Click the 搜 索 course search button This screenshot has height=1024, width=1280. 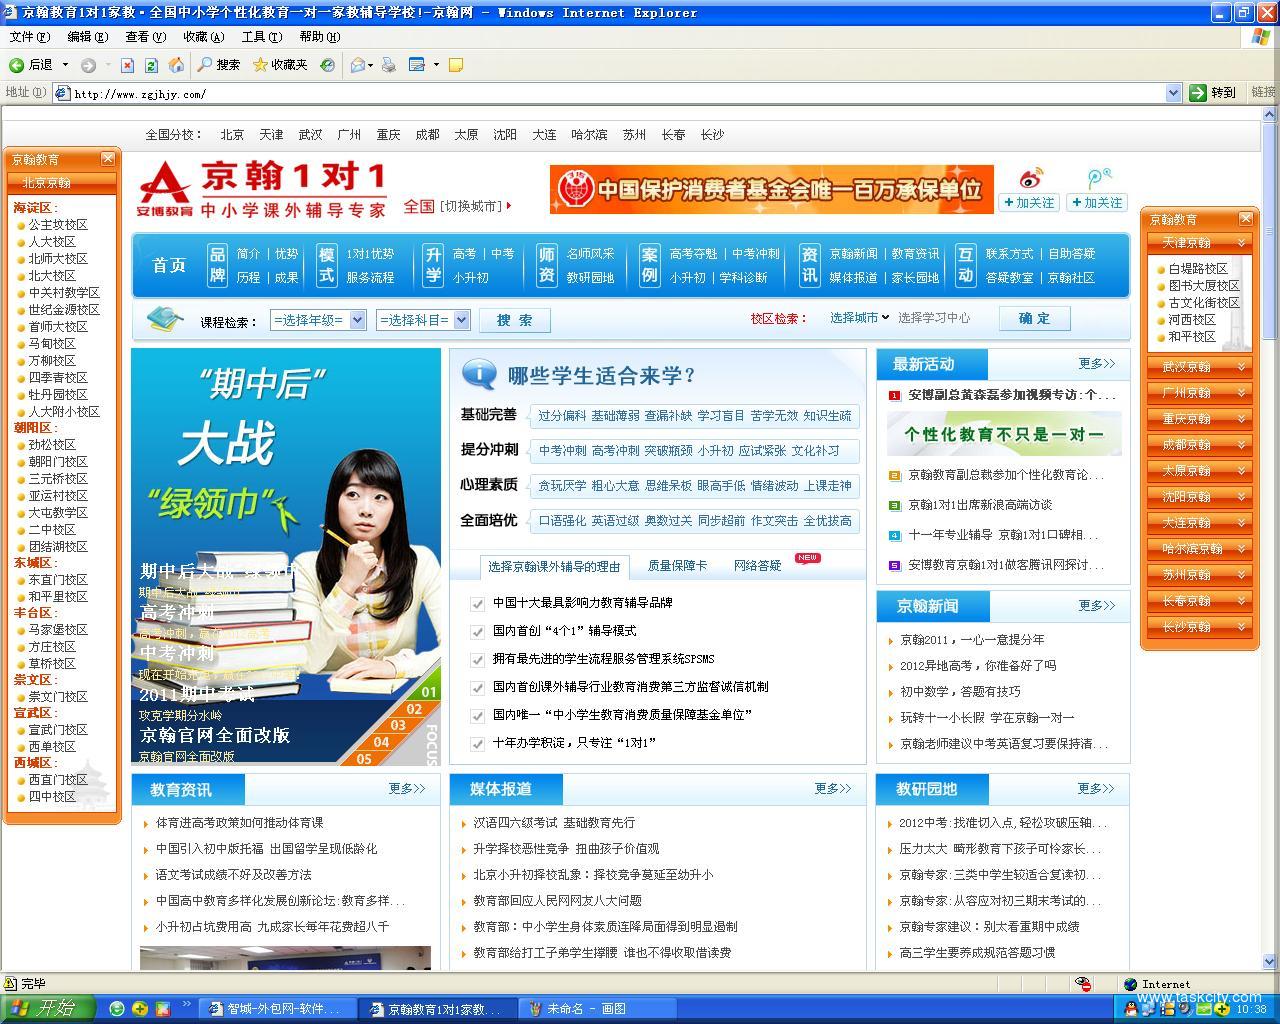point(515,320)
